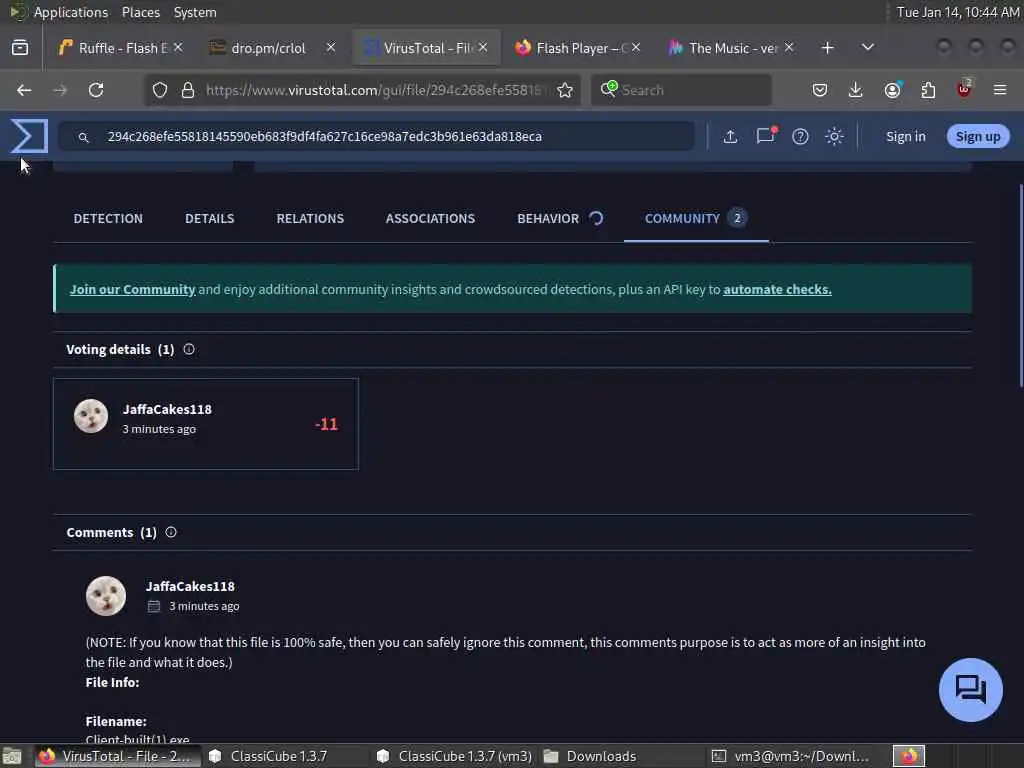Click the shield tracking protection icon

click(160, 90)
